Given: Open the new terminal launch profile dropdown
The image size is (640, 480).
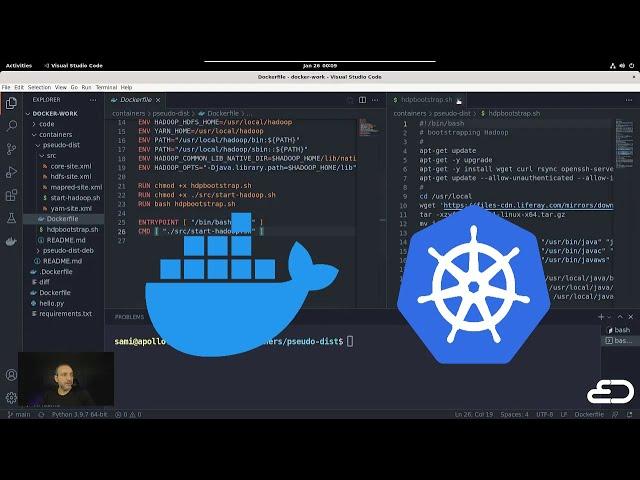Looking at the screenshot, I should point(609,317).
